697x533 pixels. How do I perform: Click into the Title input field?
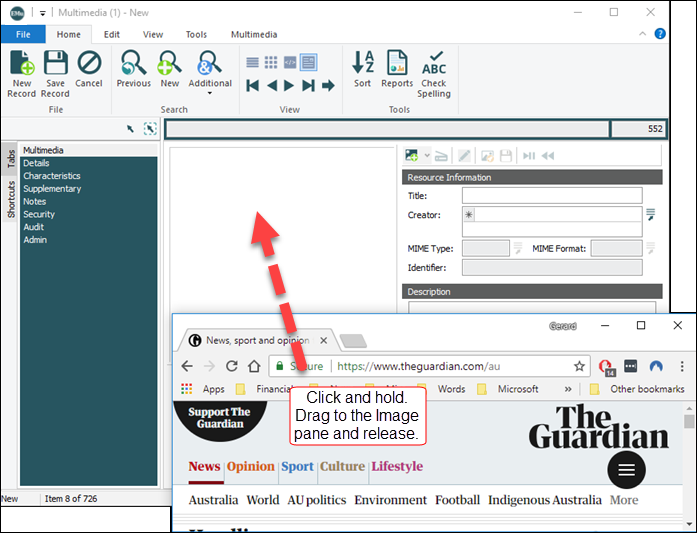pos(551,196)
